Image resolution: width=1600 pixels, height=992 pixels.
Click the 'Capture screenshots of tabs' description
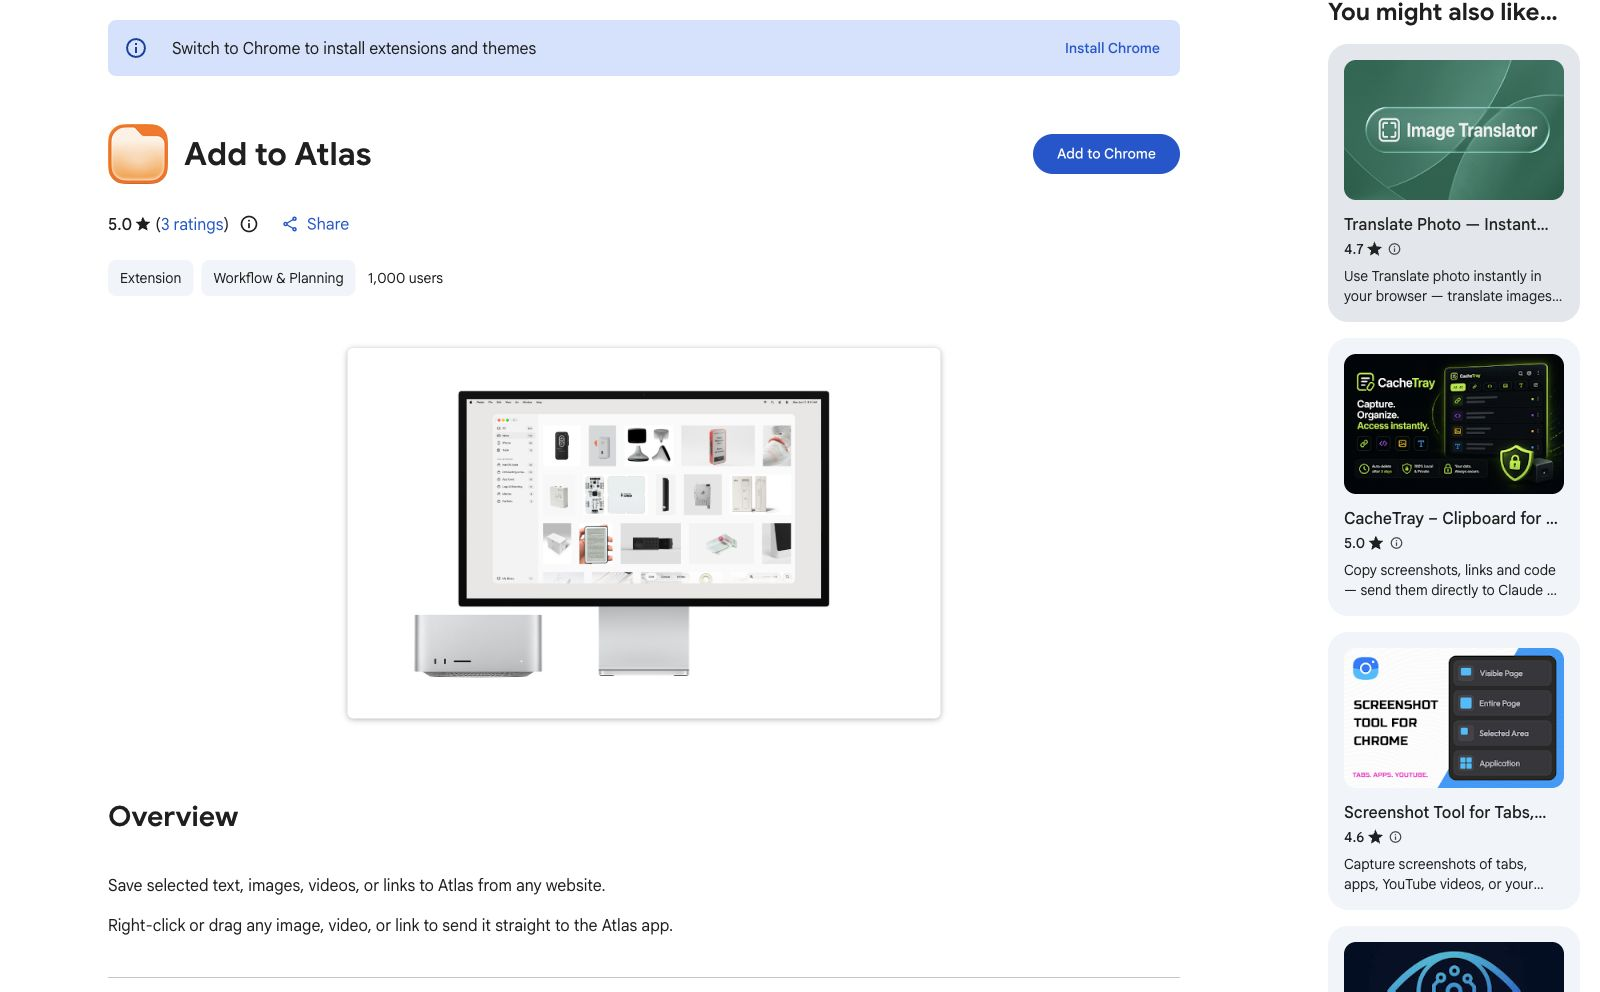[x=1444, y=874]
